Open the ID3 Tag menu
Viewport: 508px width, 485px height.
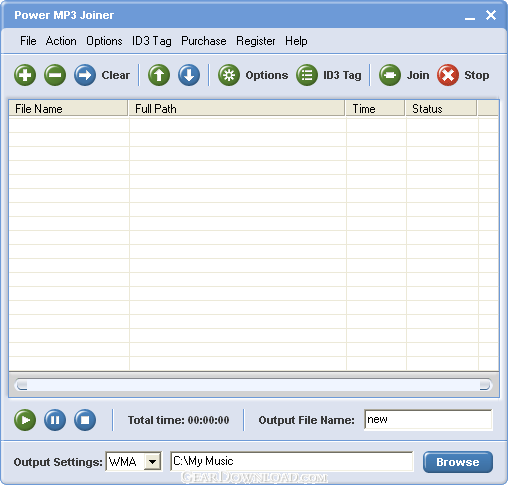tap(152, 41)
